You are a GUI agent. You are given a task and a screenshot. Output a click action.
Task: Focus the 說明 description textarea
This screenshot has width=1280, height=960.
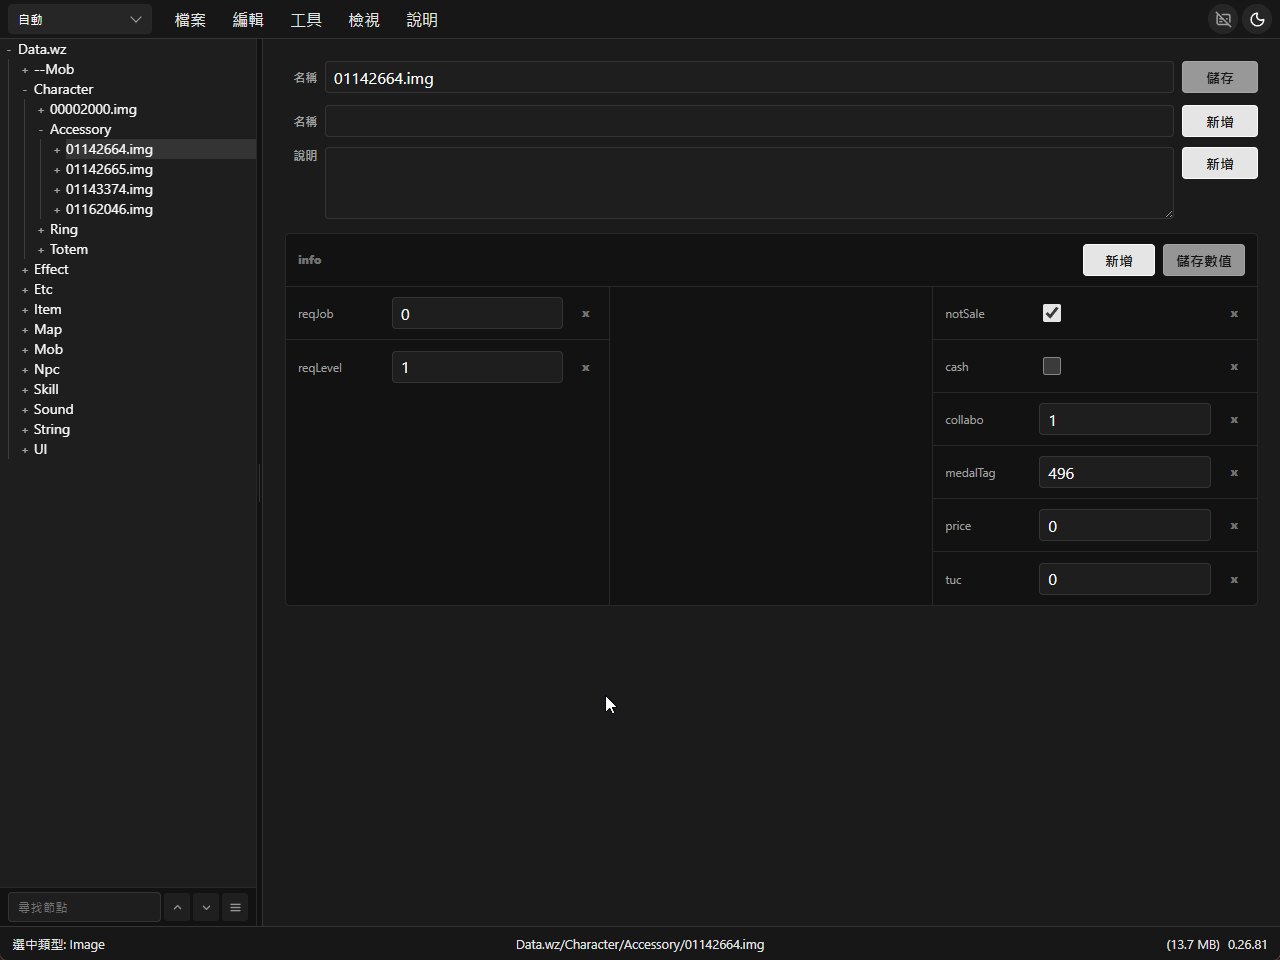[749, 183]
